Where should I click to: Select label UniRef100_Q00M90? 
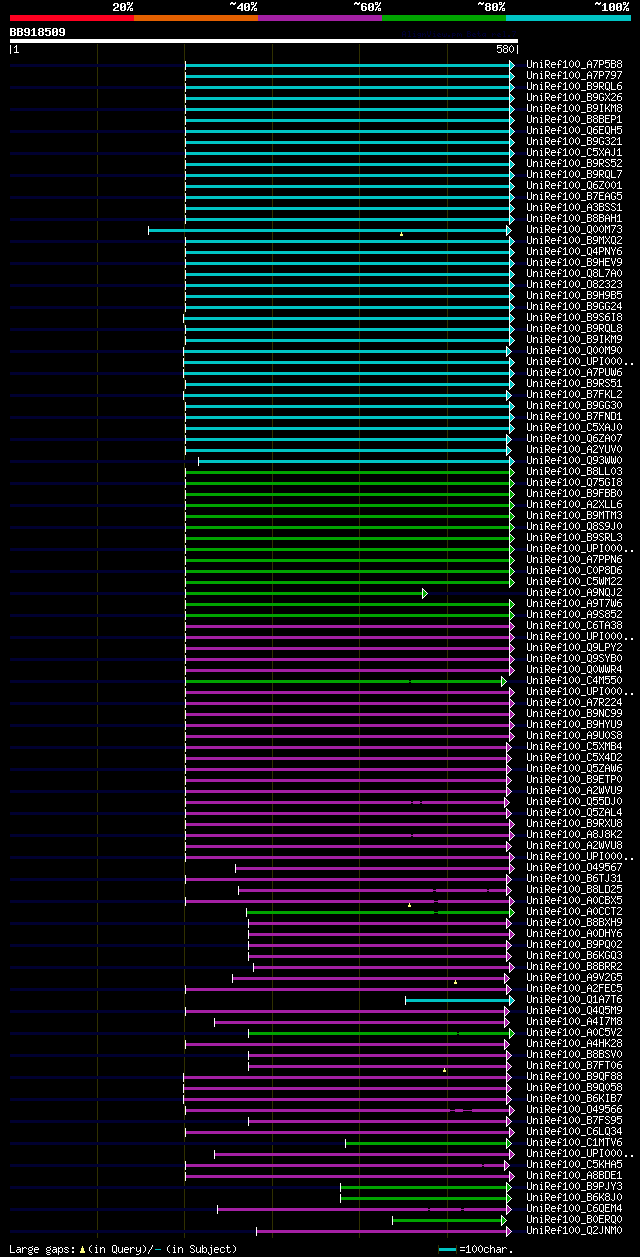(574, 350)
